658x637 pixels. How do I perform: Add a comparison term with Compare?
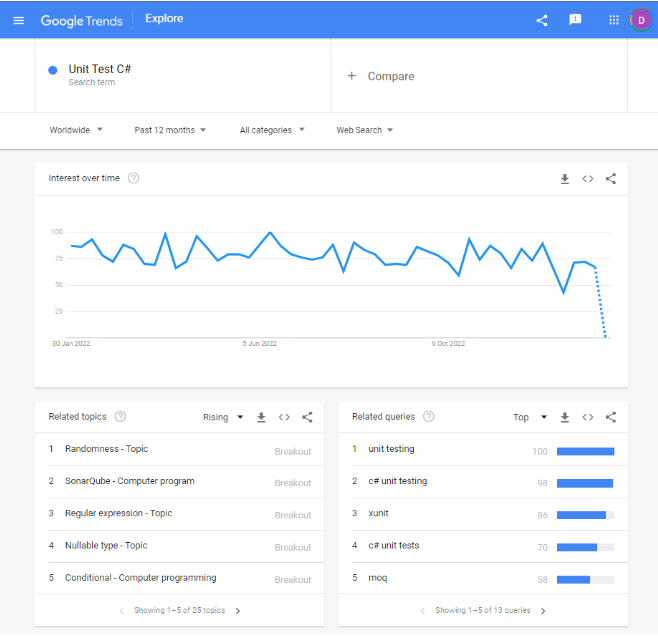click(x=391, y=76)
